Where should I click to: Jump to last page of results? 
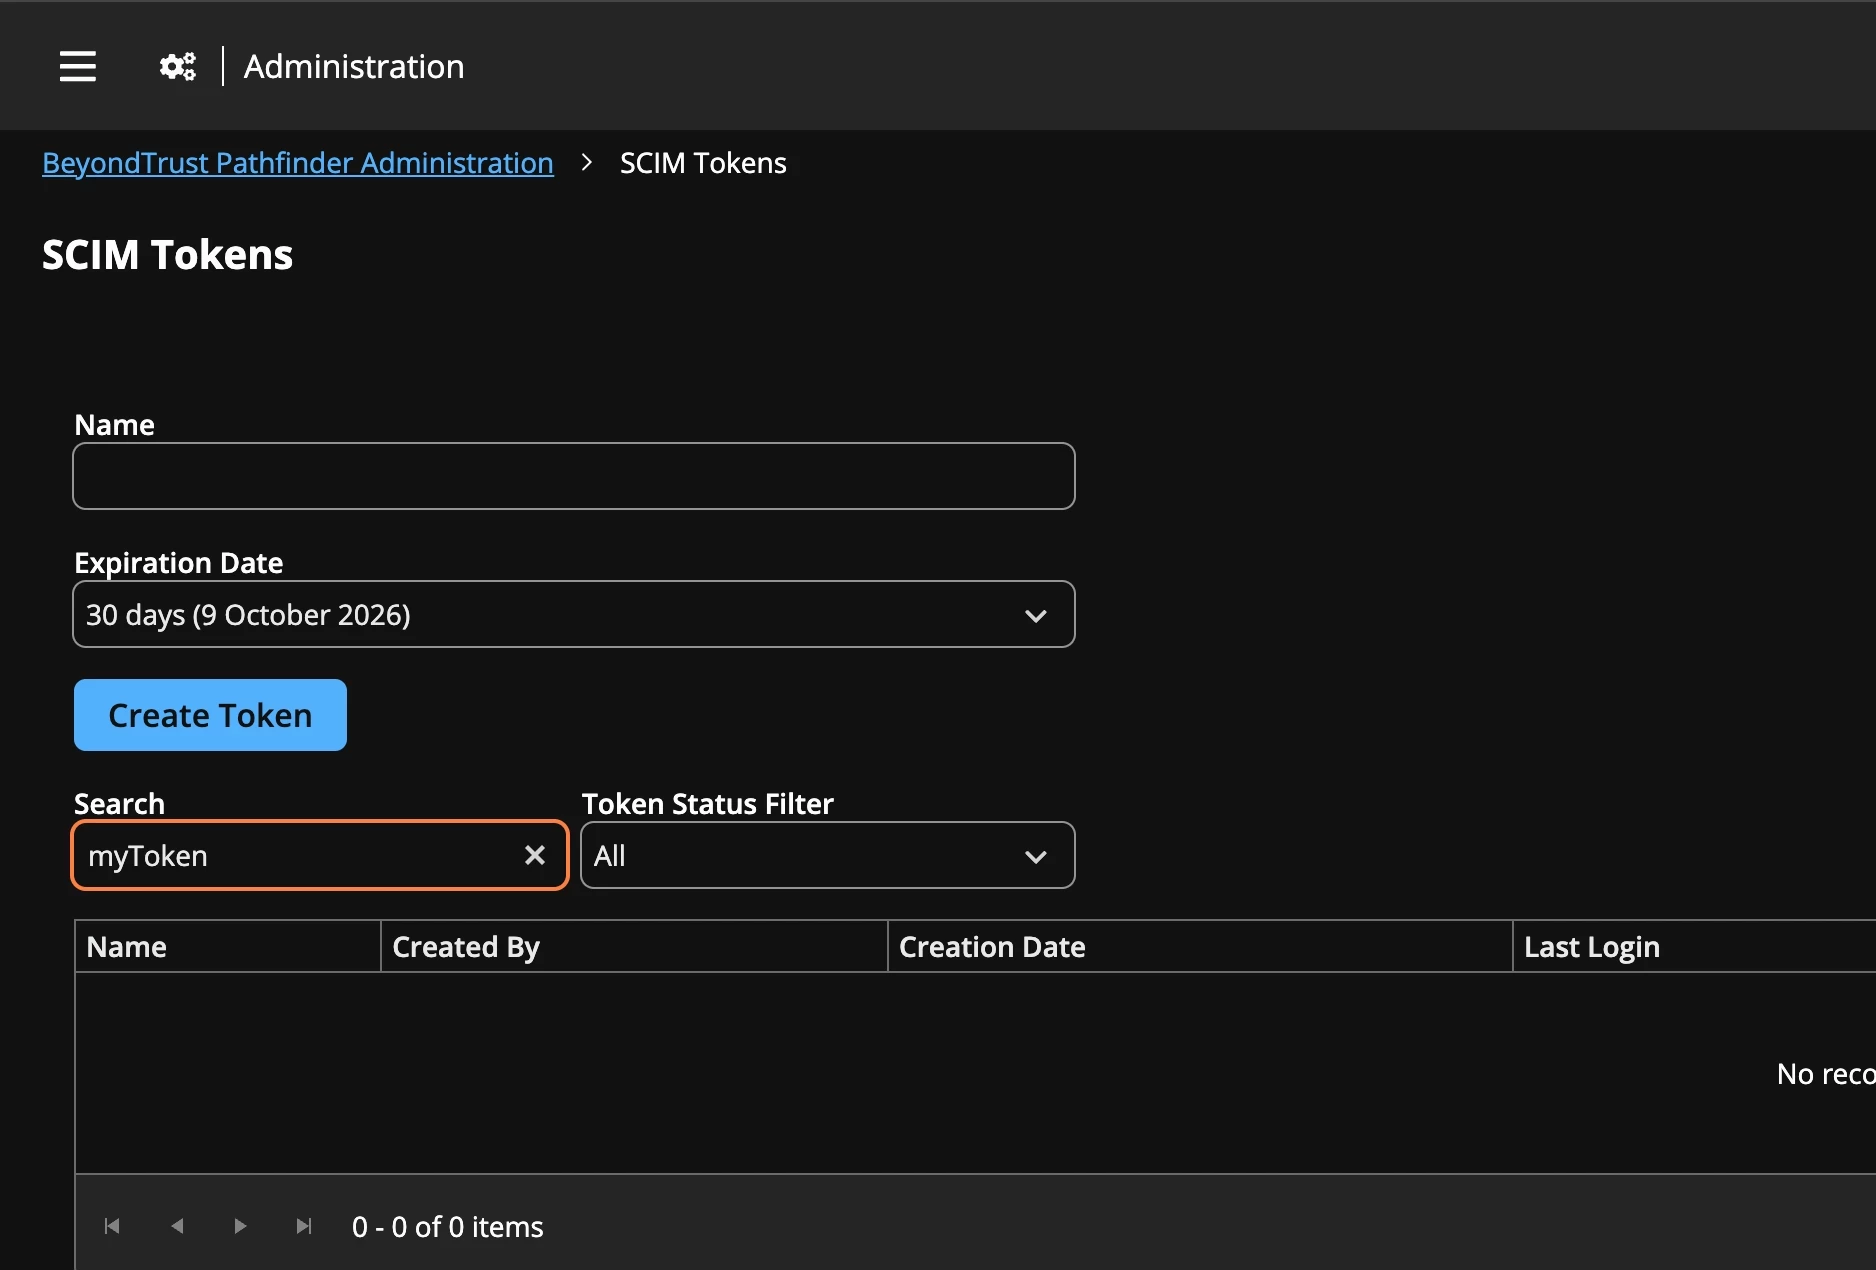[x=304, y=1226]
